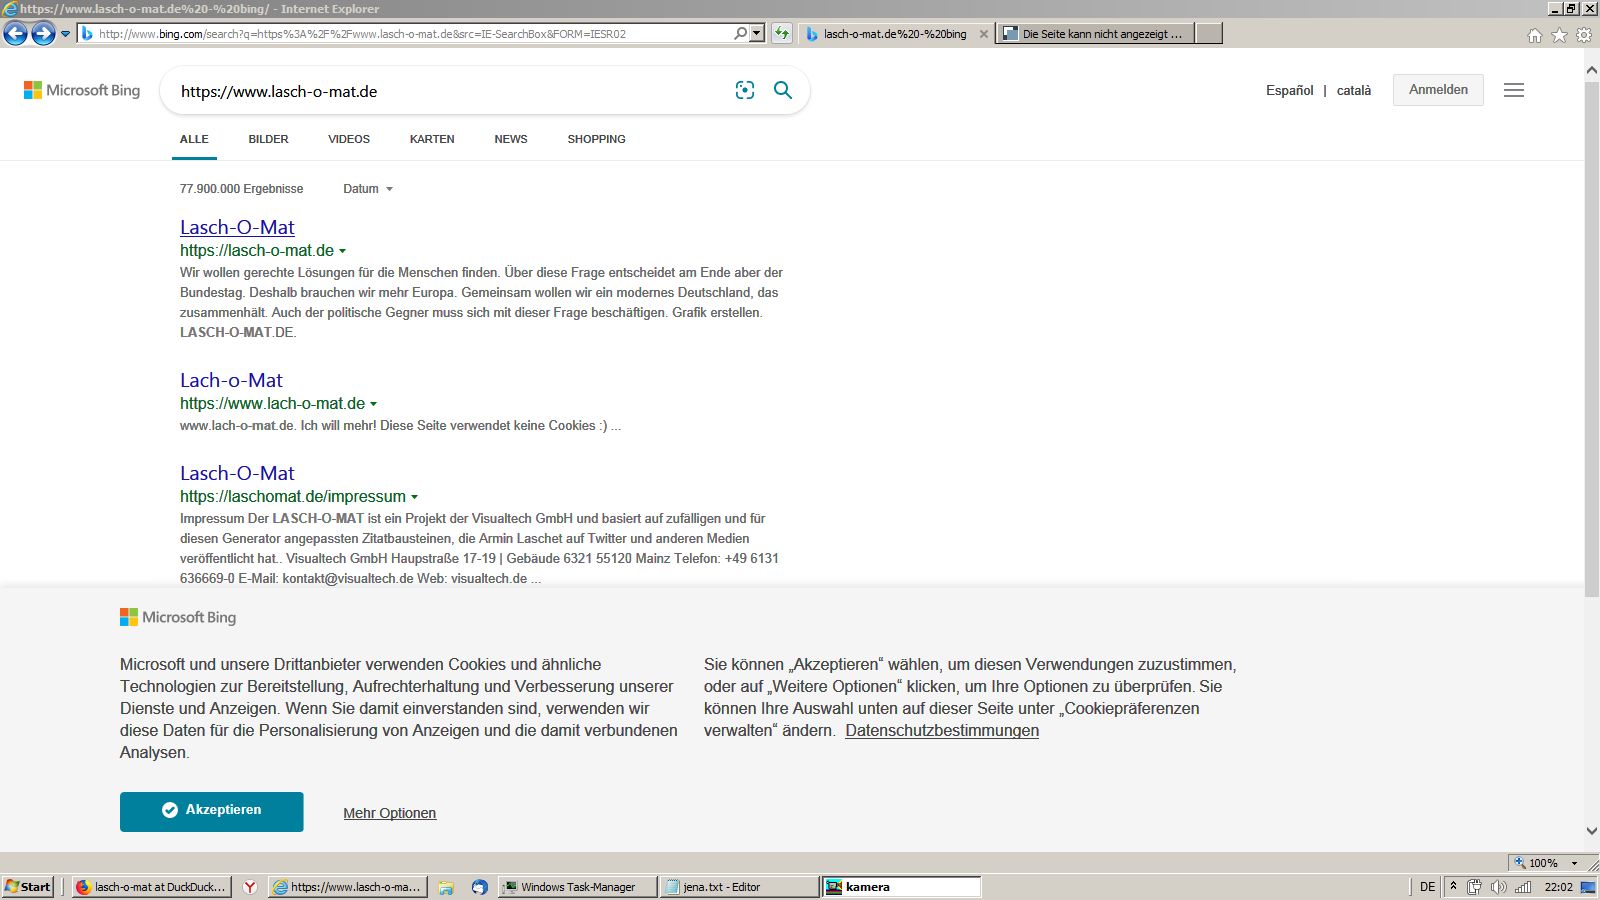Viewport: 1600px width, 900px height.
Task: Click the Bing search query box
Action: [x=450, y=91]
